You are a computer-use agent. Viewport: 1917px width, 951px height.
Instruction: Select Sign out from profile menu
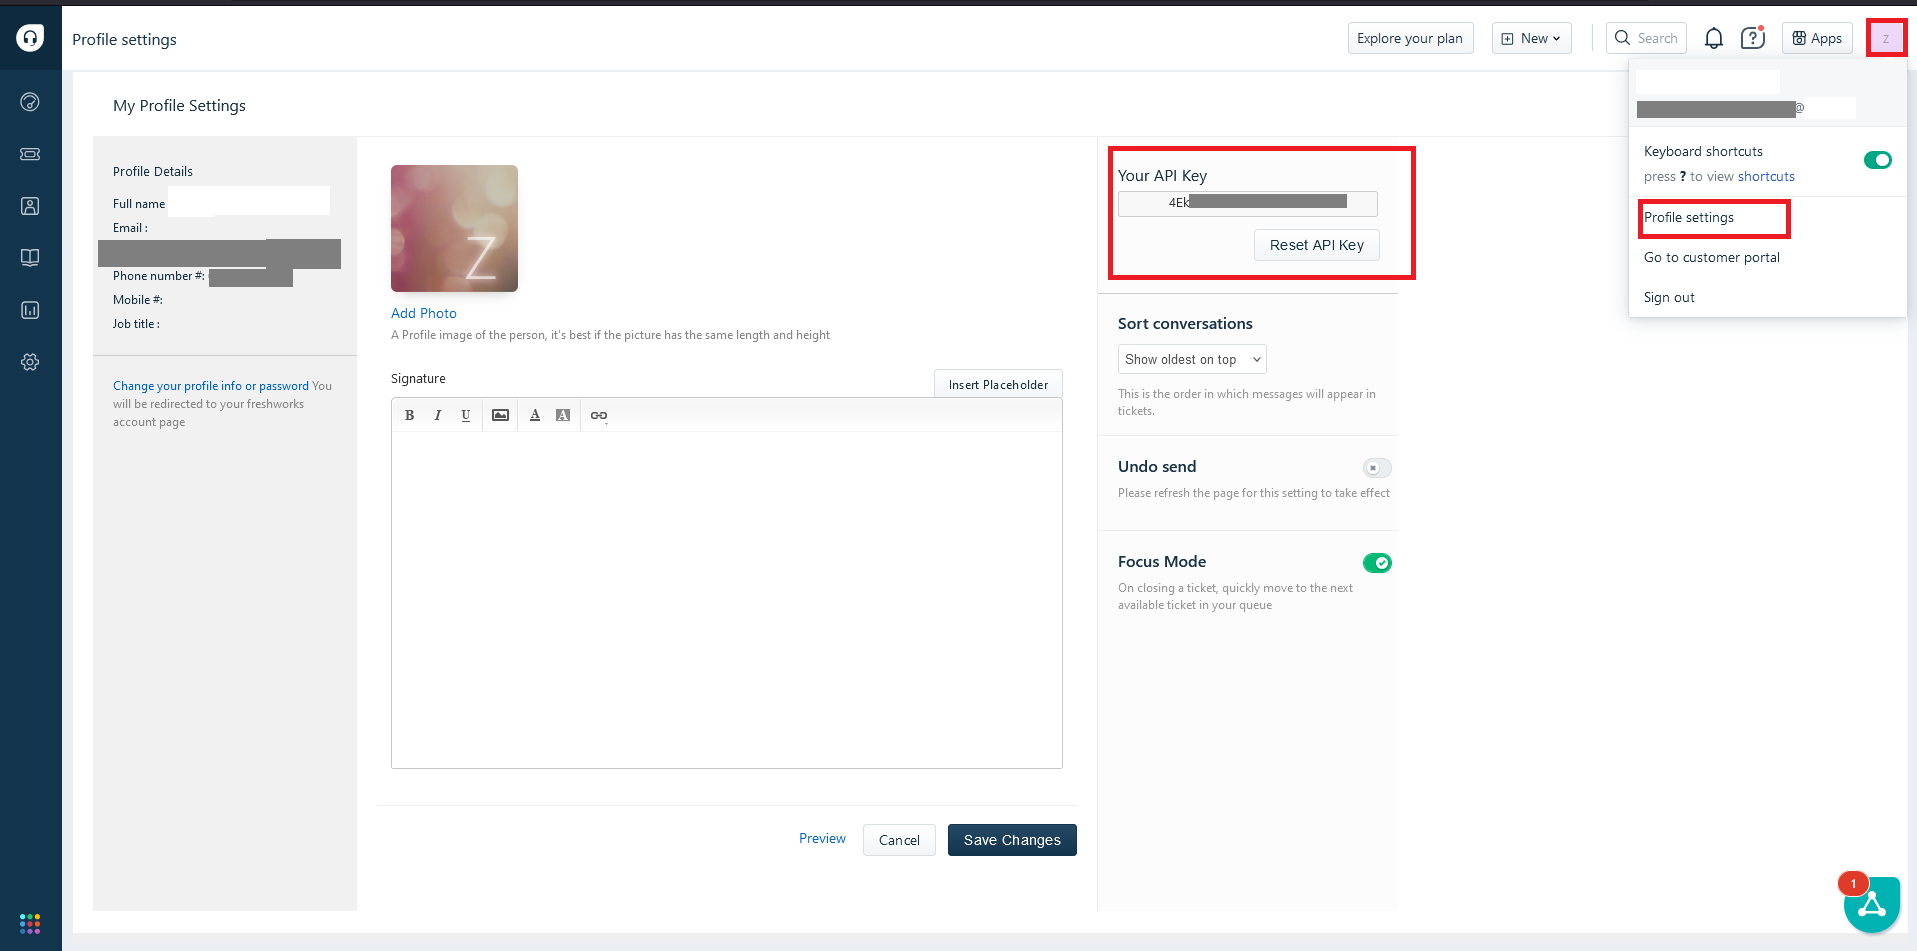(x=1669, y=297)
